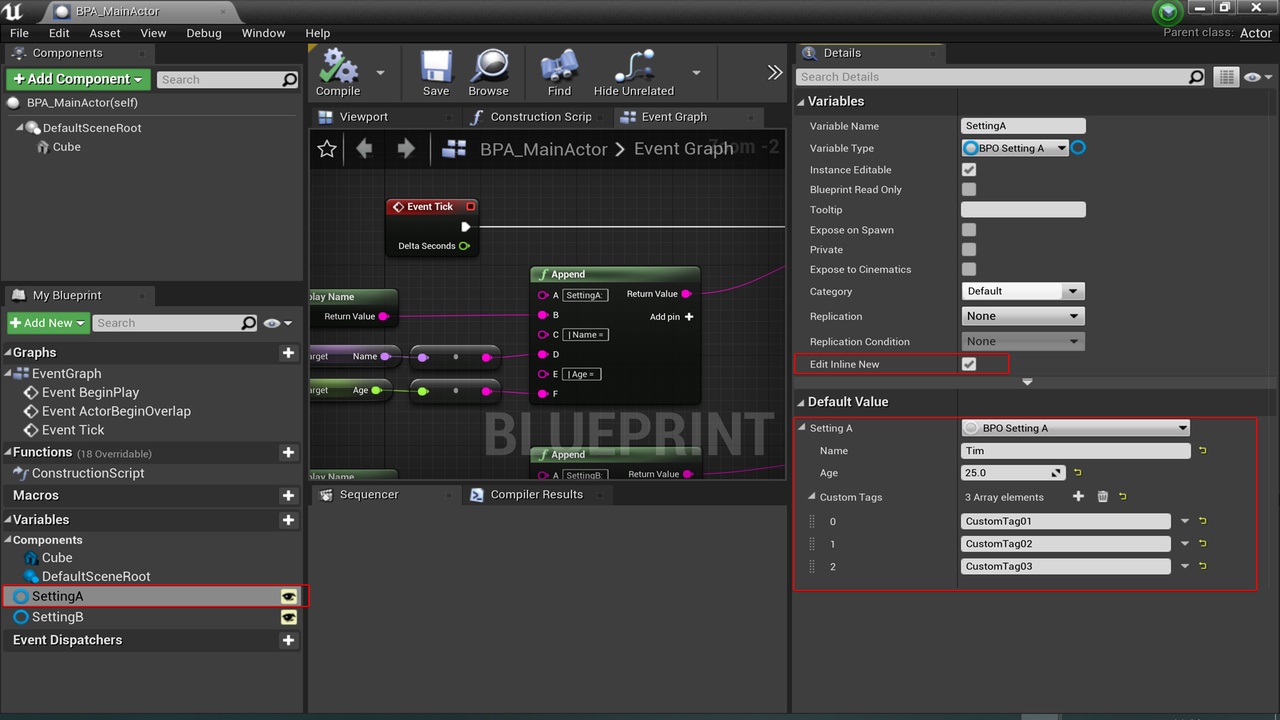Collapse the Custom Tags array

coord(812,497)
